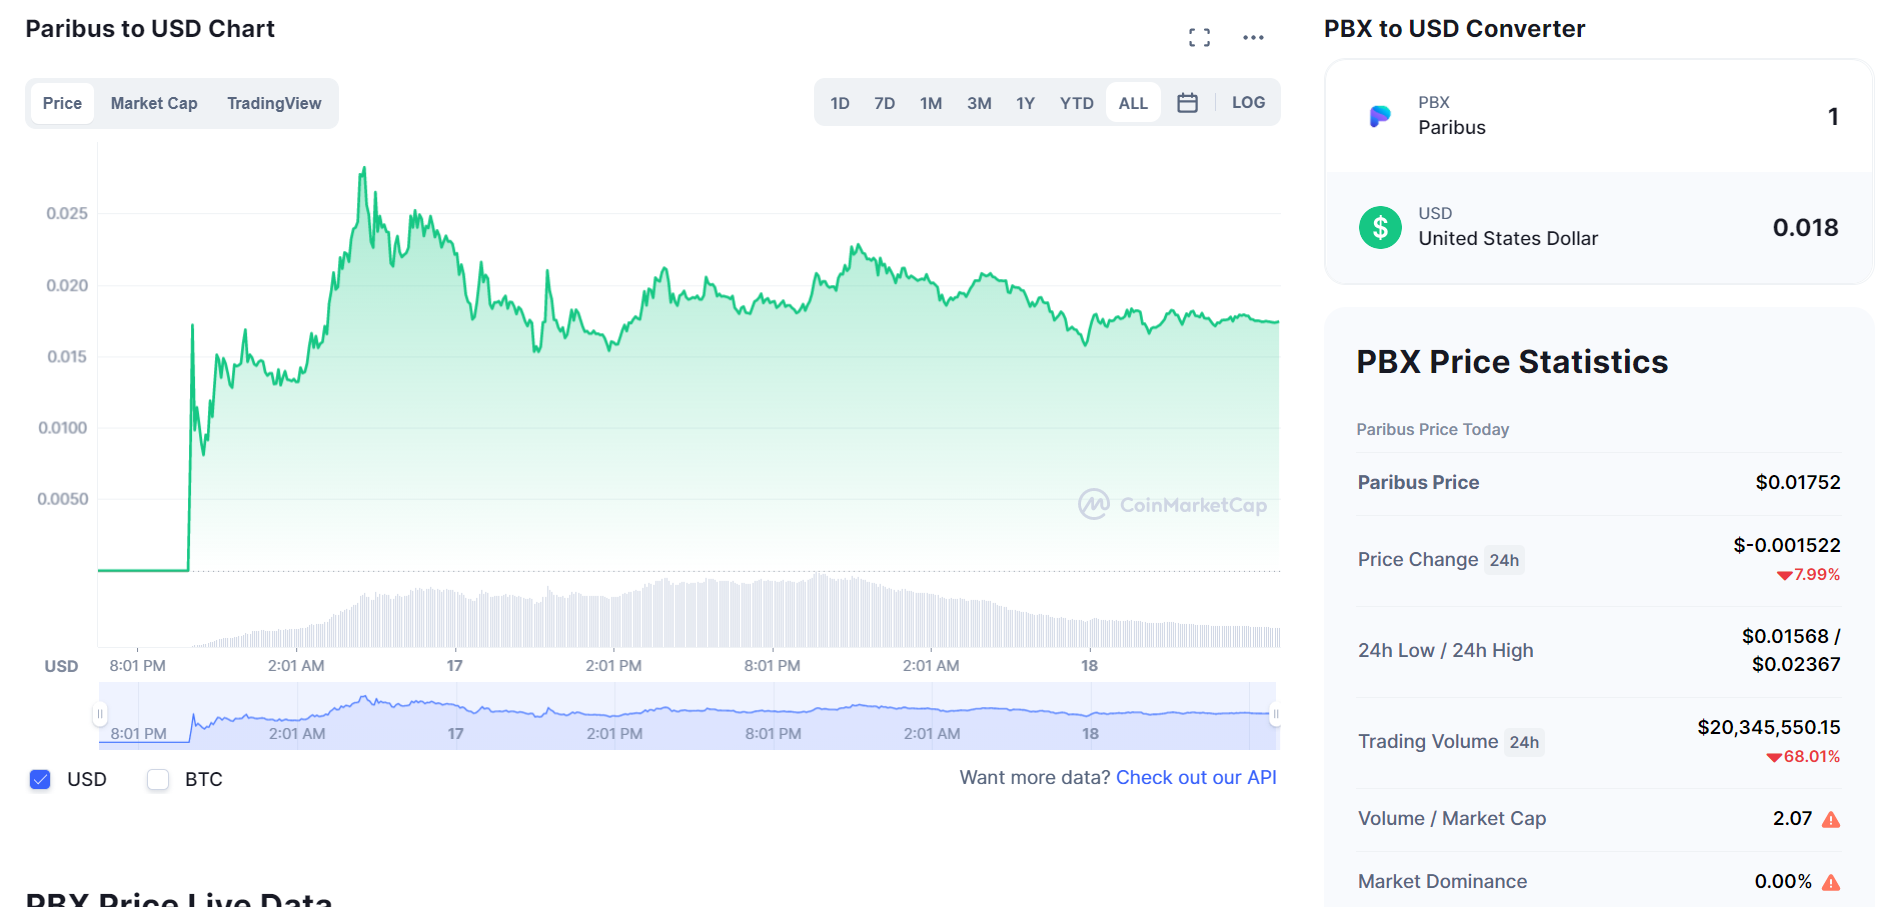
Task: Click left handle of chart range slider
Action: point(100,714)
